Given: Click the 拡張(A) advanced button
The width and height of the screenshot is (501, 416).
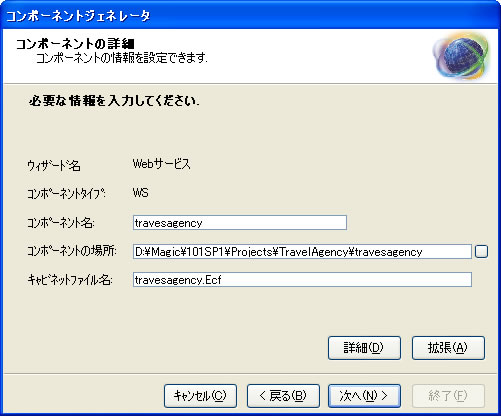Looking at the screenshot, I should click(448, 348).
